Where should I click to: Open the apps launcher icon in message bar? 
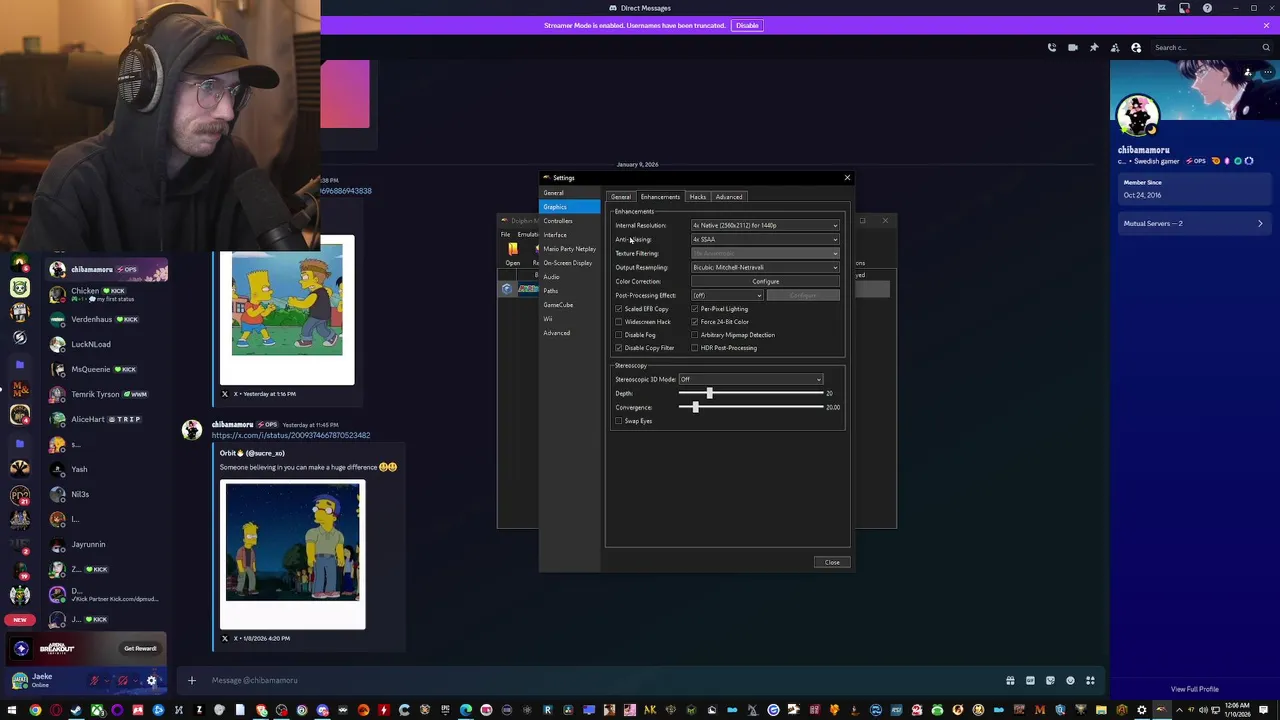[1090, 680]
